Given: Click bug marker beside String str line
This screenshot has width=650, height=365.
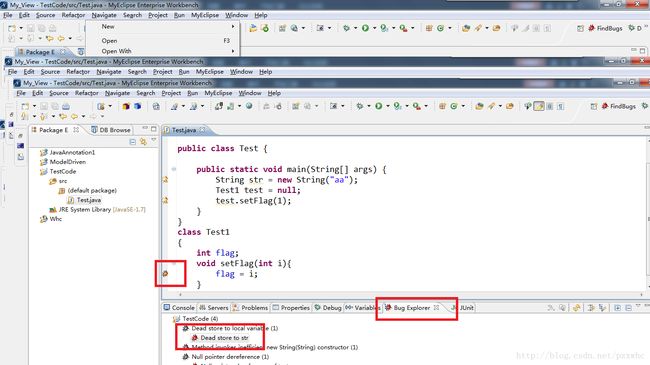Looking at the screenshot, I should coord(165,180).
